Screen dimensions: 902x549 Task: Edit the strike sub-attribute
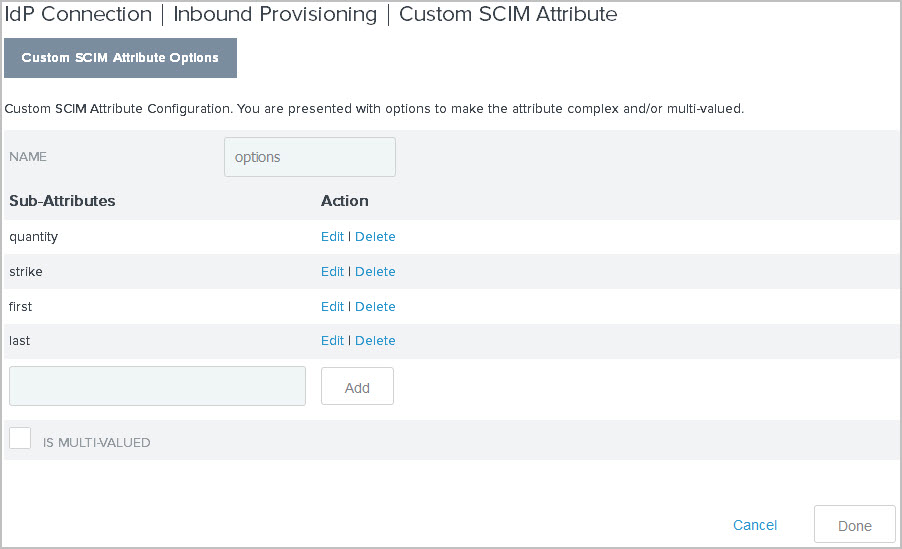coord(332,272)
